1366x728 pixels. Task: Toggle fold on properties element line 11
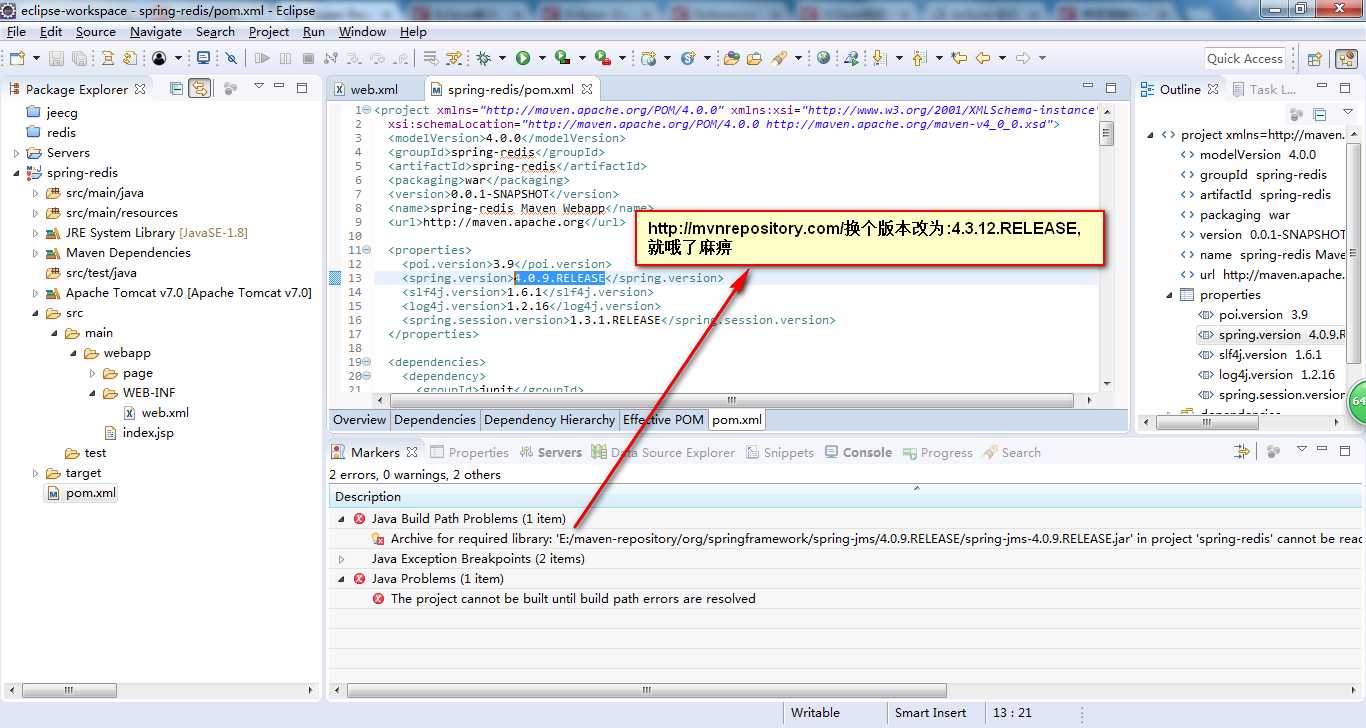(x=365, y=250)
